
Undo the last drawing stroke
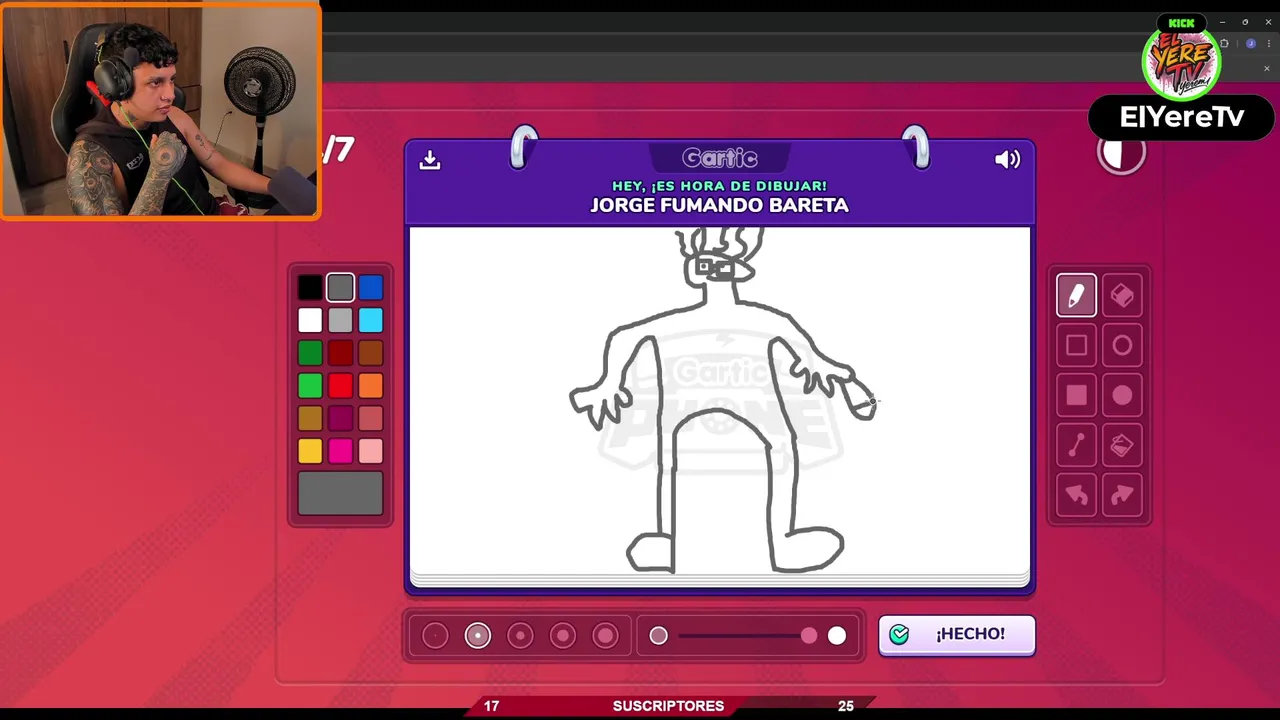1076,495
